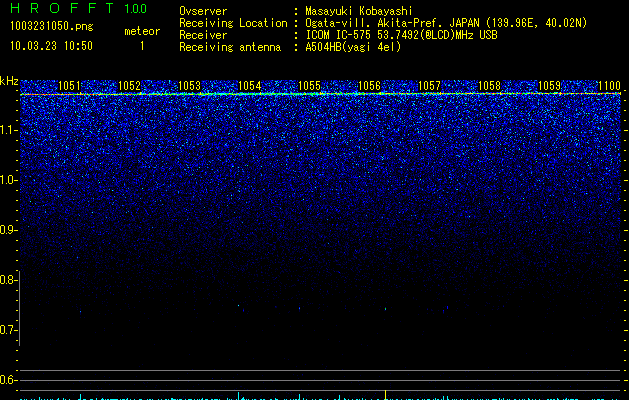Select the filename 1003231050.png
This screenshot has height=400, width=629.
(x=51, y=26)
